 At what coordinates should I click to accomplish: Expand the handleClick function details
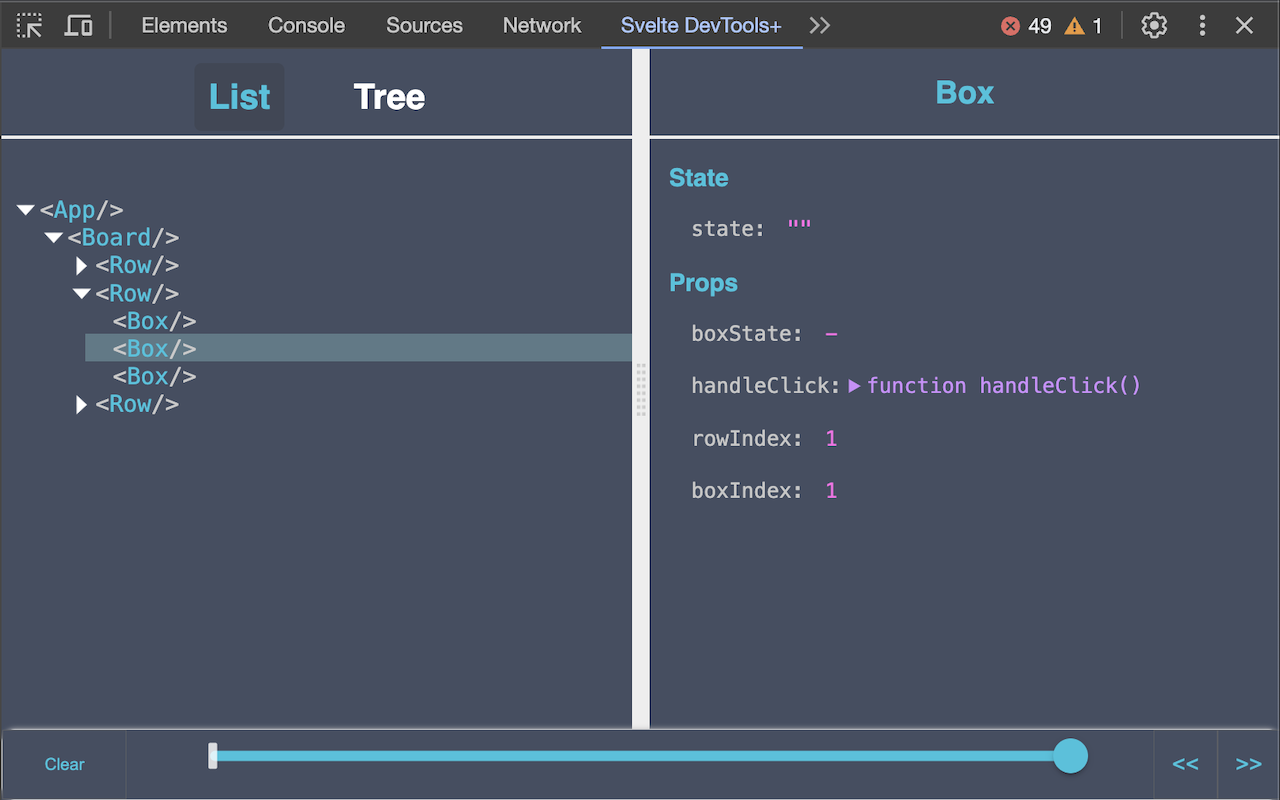point(853,385)
